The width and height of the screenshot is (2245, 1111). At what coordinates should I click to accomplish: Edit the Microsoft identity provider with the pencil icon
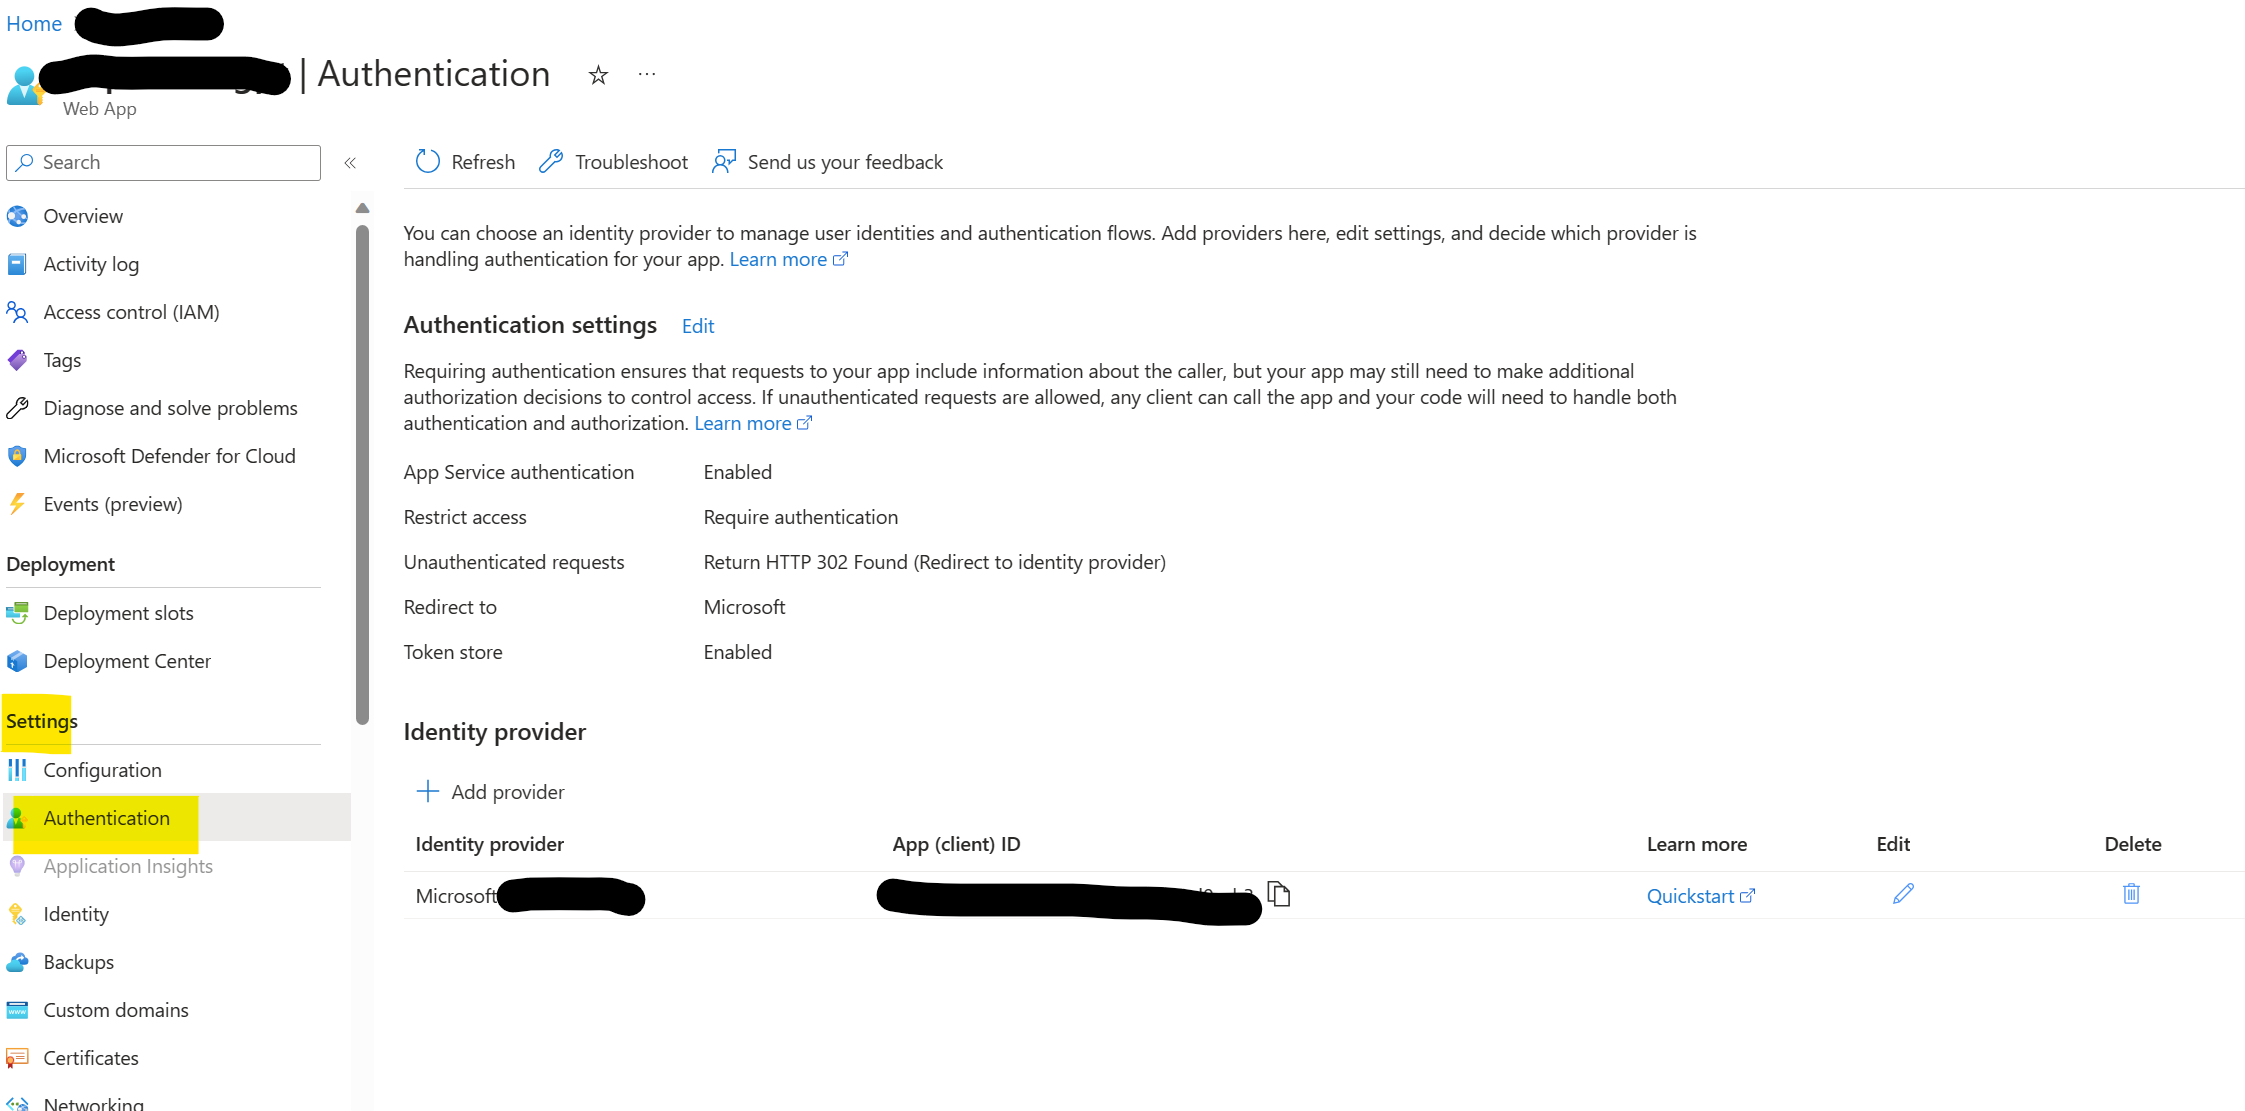(x=1903, y=894)
